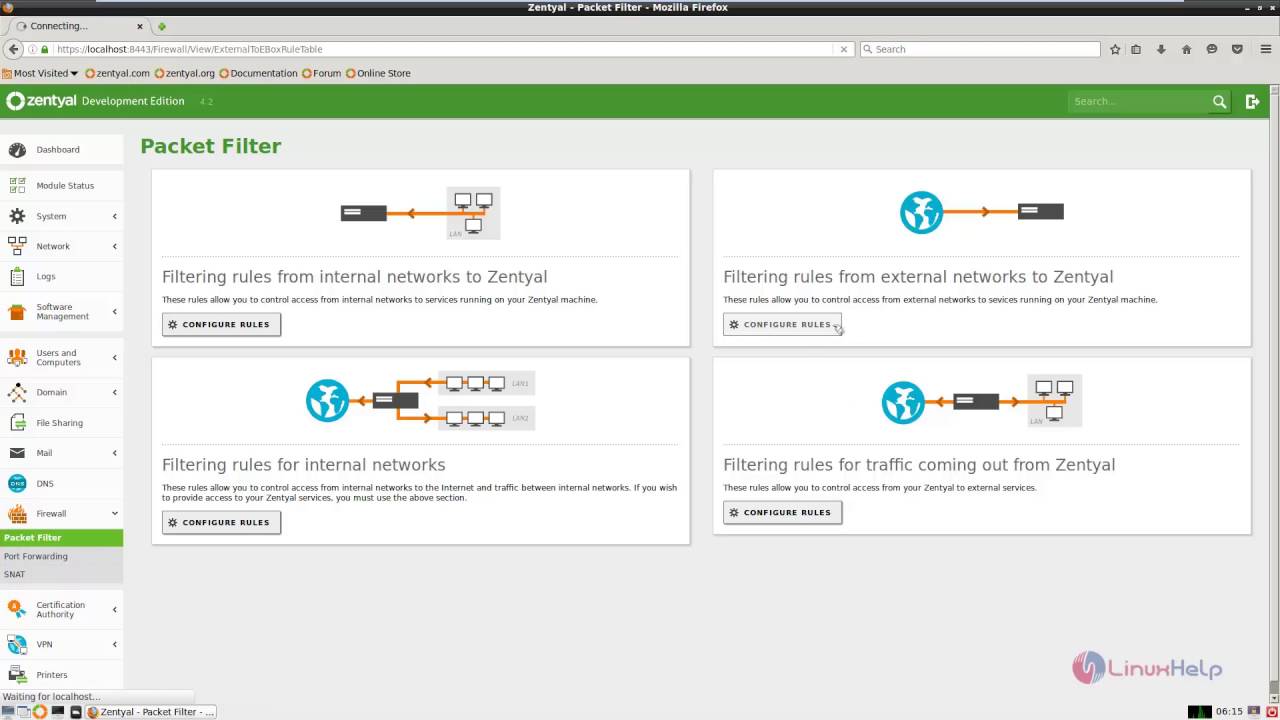Image resolution: width=1280 pixels, height=720 pixels.
Task: Configure rules for internal networks section
Action: 221,523
